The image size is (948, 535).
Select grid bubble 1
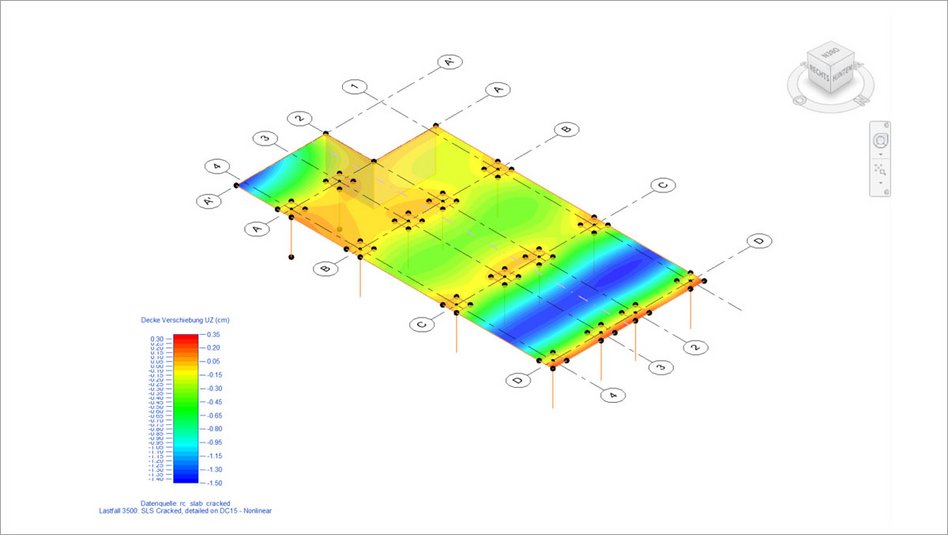[354, 86]
